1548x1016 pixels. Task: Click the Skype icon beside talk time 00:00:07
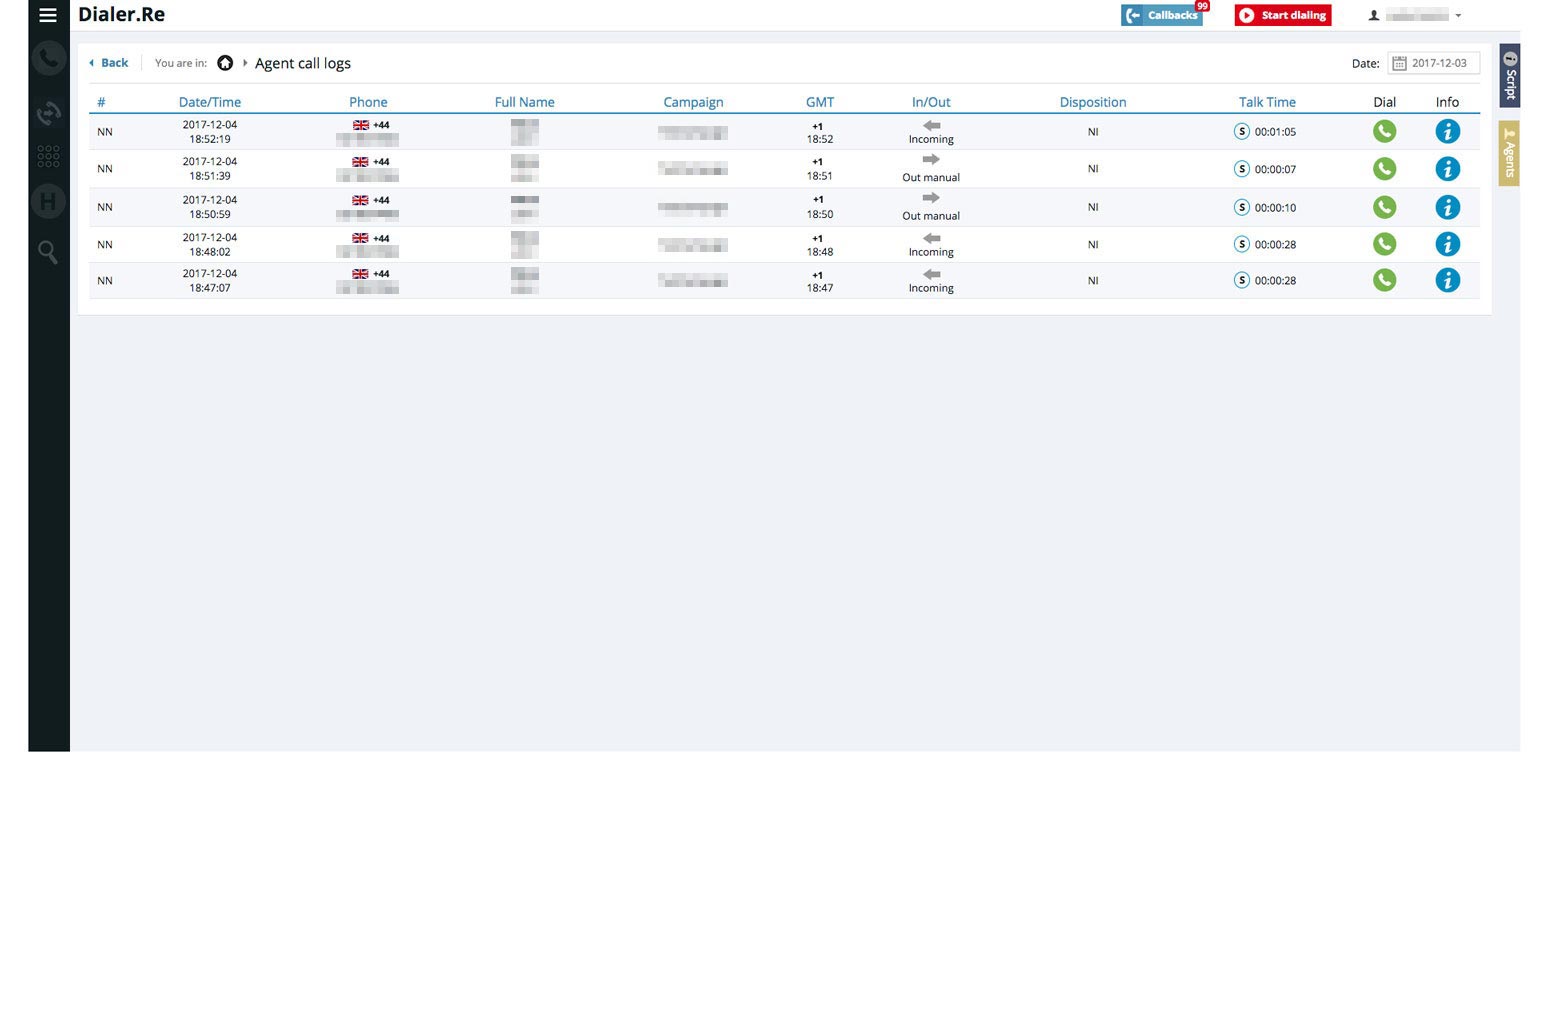[1242, 169]
